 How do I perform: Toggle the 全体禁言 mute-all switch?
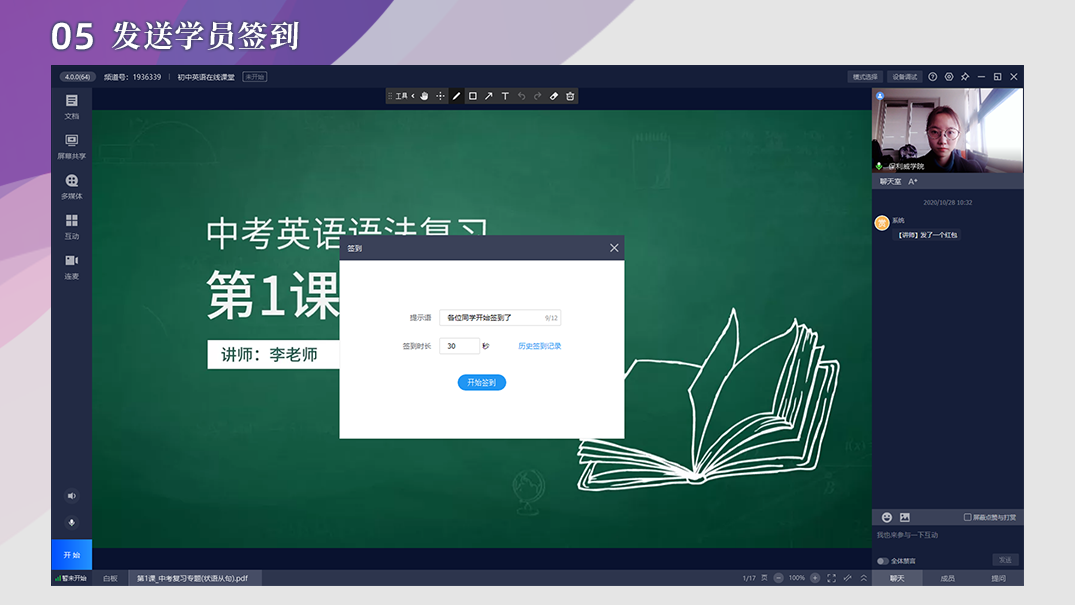882,561
